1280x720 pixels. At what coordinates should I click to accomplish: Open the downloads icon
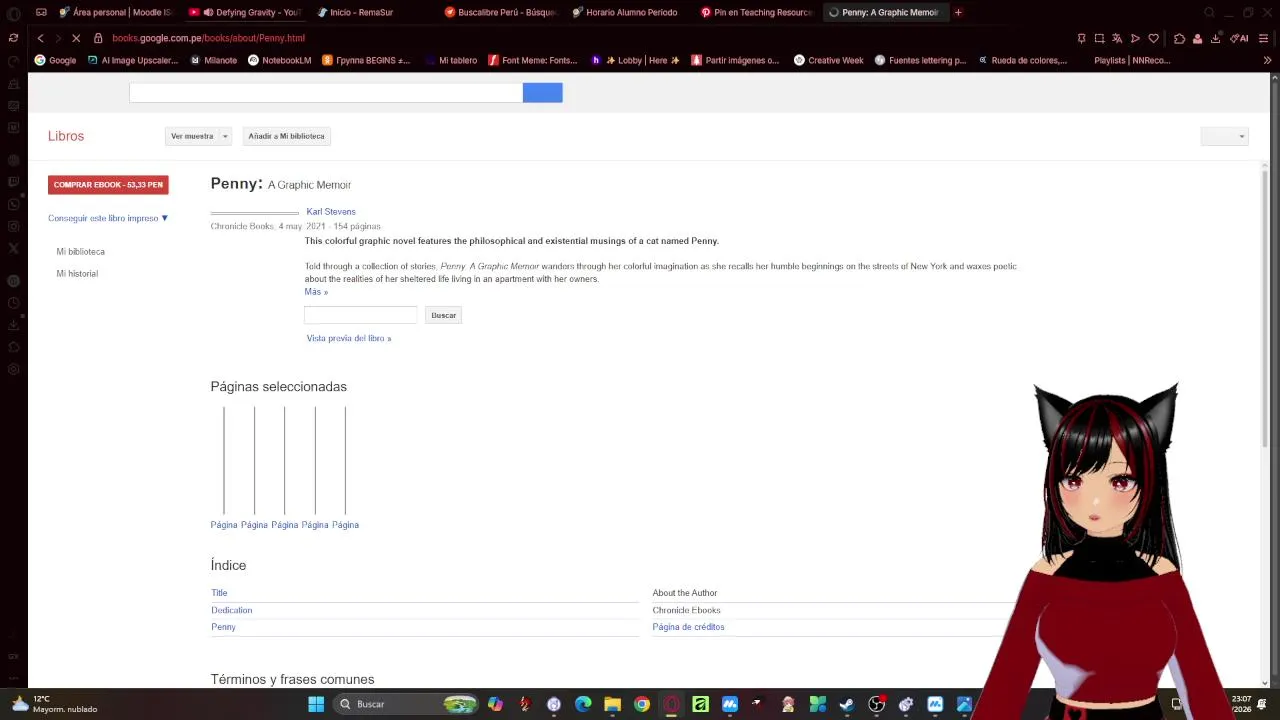tap(1215, 38)
